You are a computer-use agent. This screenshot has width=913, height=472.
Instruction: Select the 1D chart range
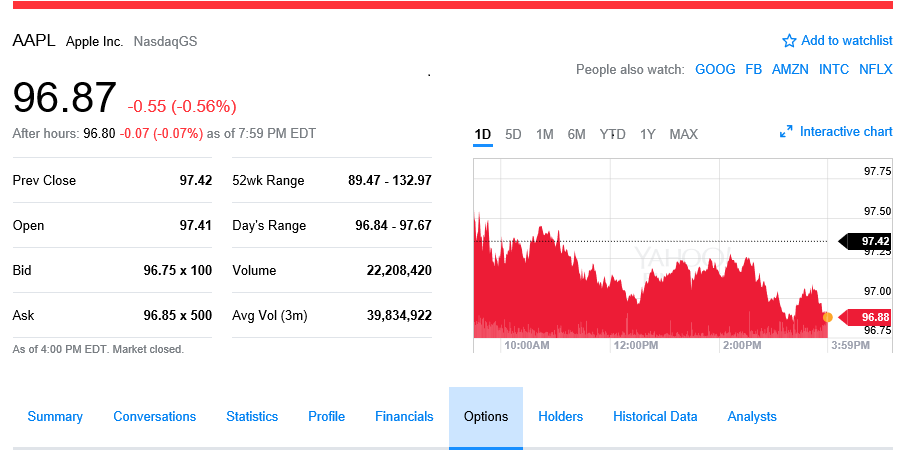[483, 134]
